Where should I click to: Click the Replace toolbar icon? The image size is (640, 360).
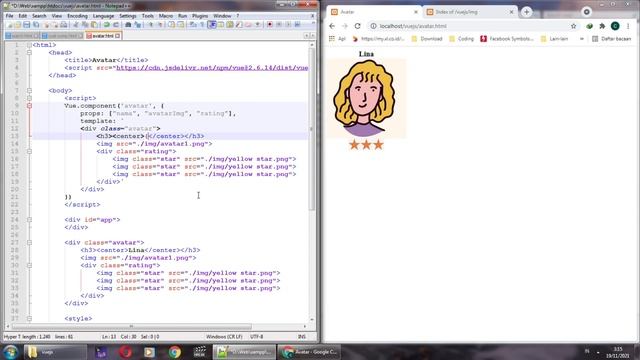[138, 25]
